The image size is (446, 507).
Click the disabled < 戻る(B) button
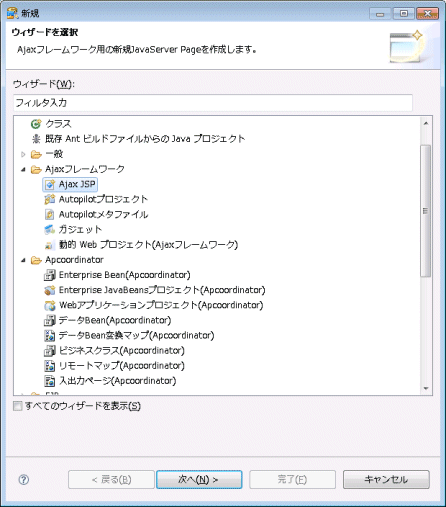click(x=111, y=480)
